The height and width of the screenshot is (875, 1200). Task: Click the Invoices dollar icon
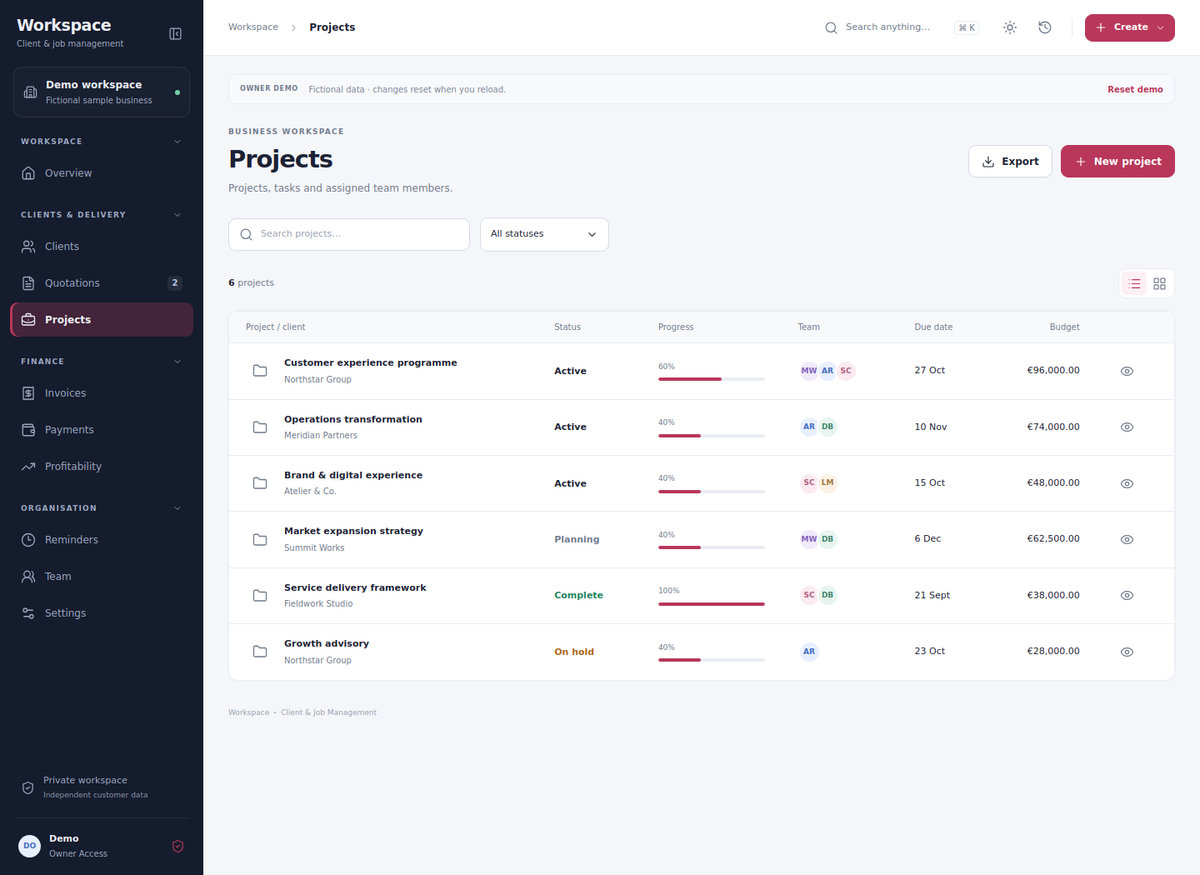(29, 393)
